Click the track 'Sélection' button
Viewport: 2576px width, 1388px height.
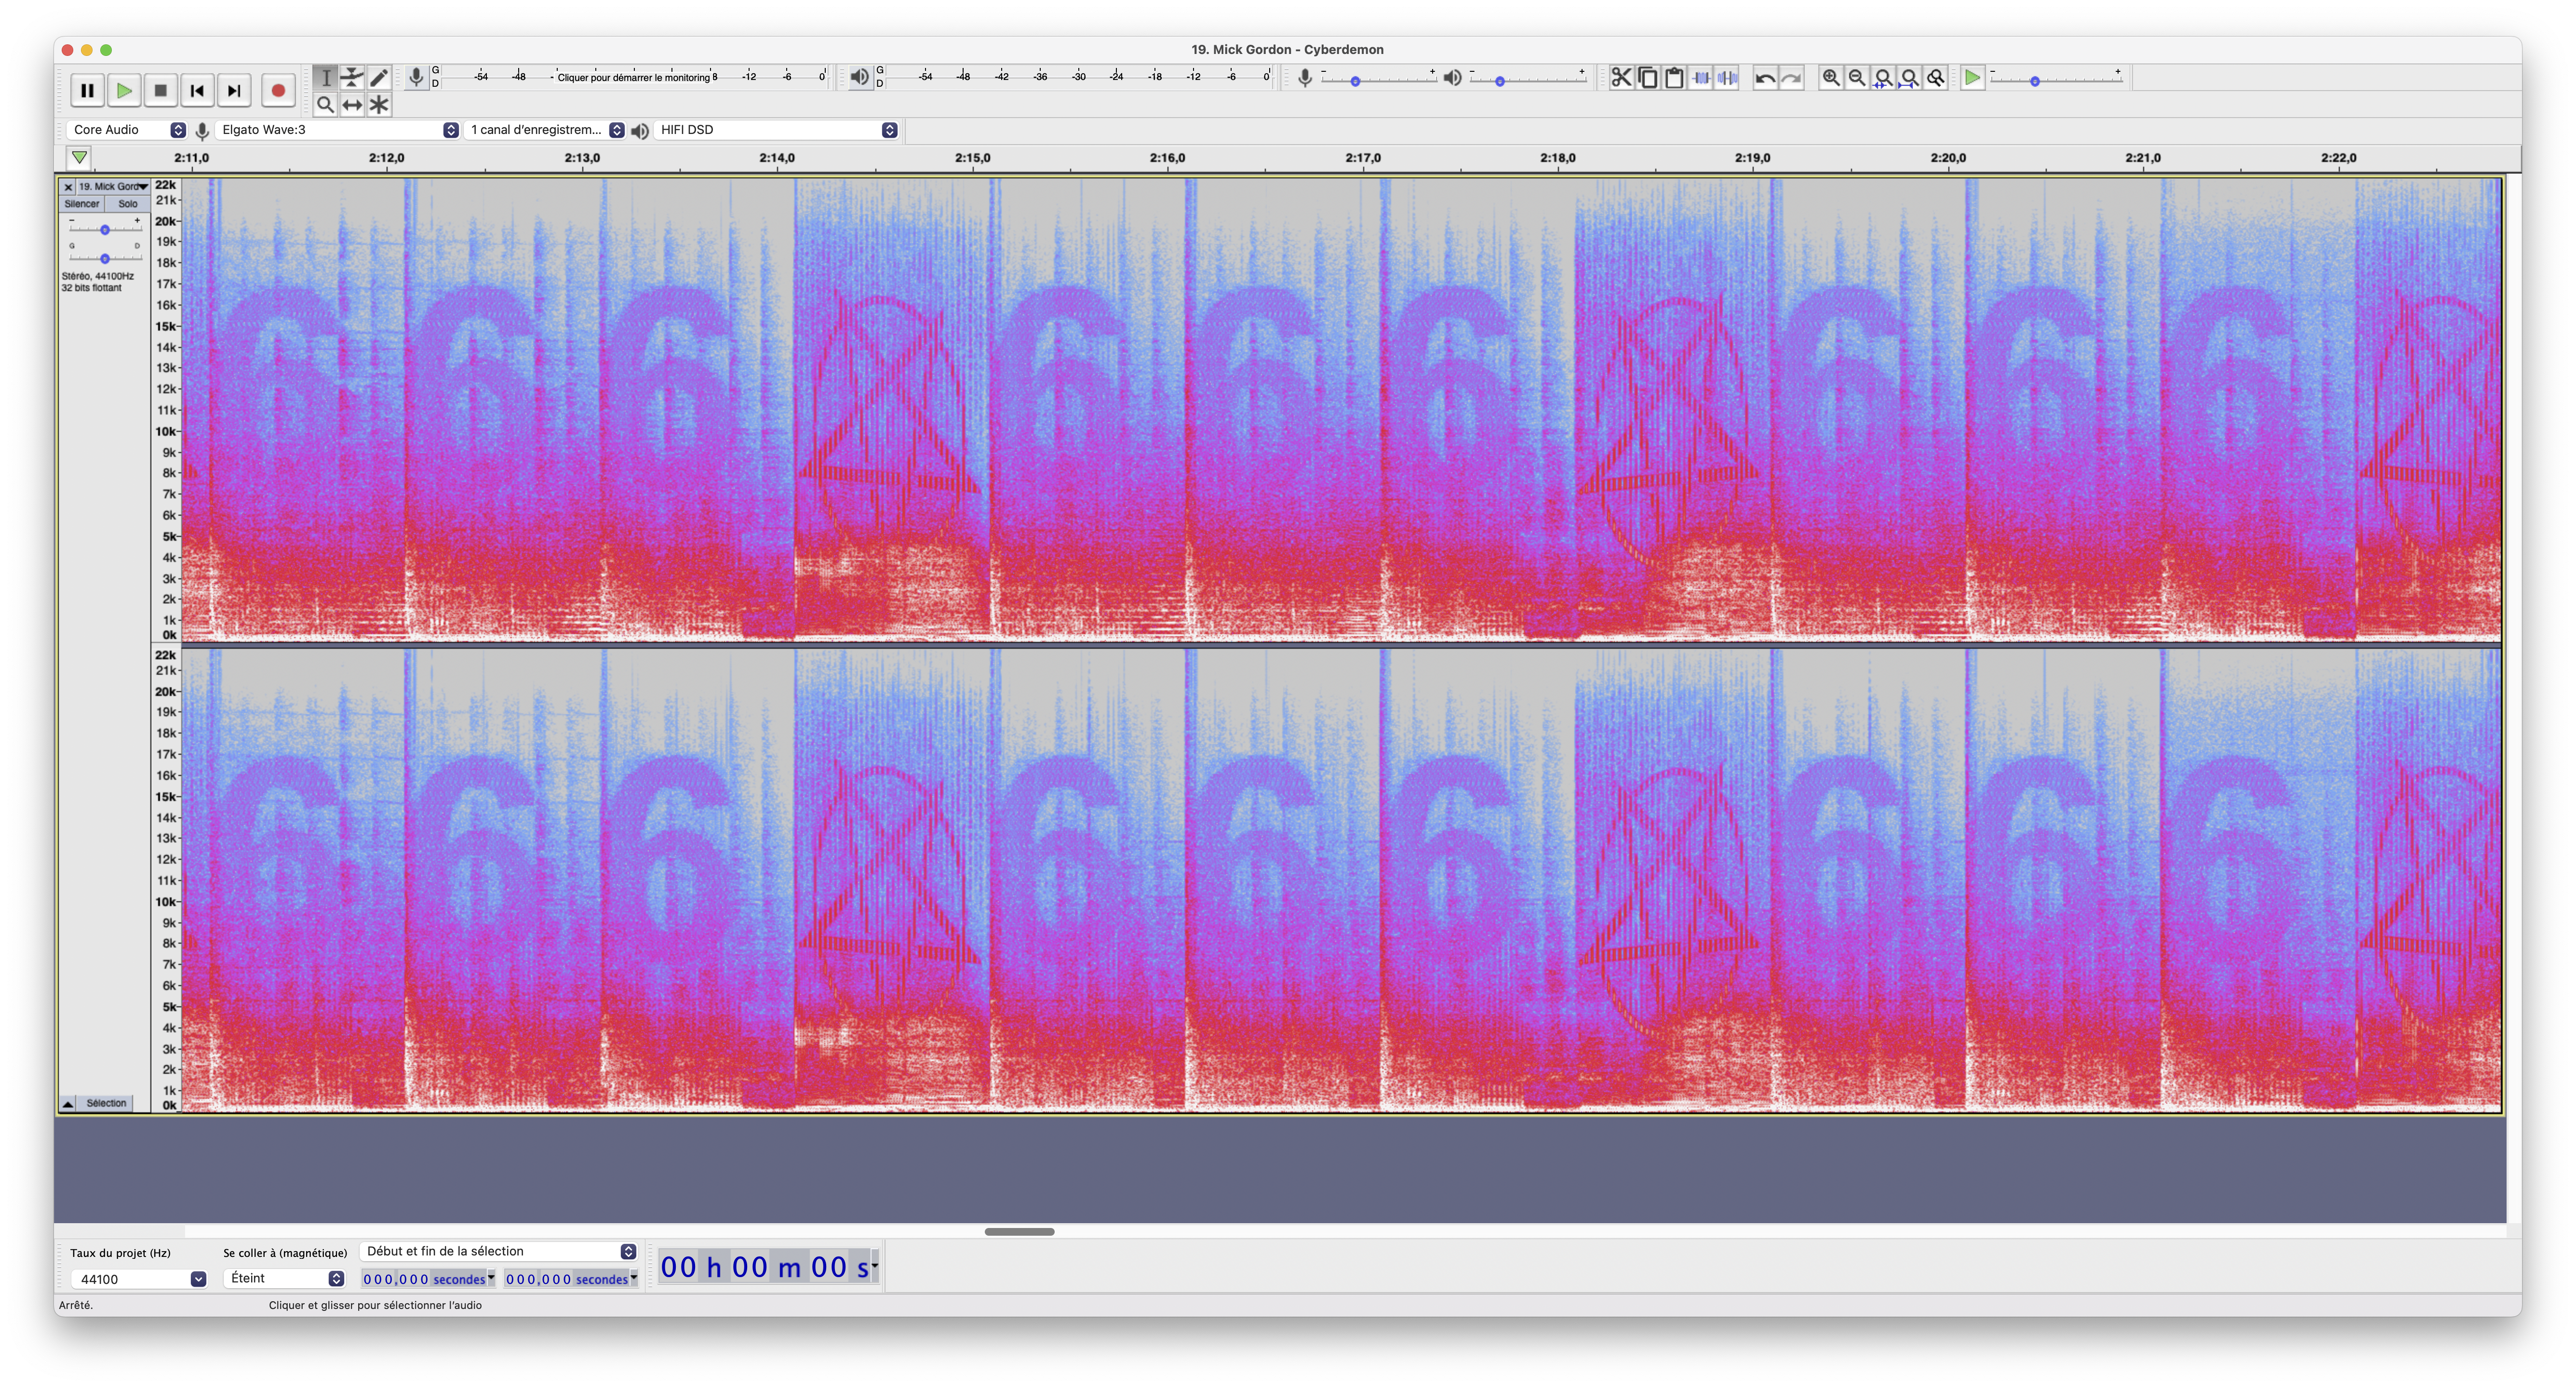pyautogui.click(x=106, y=1104)
